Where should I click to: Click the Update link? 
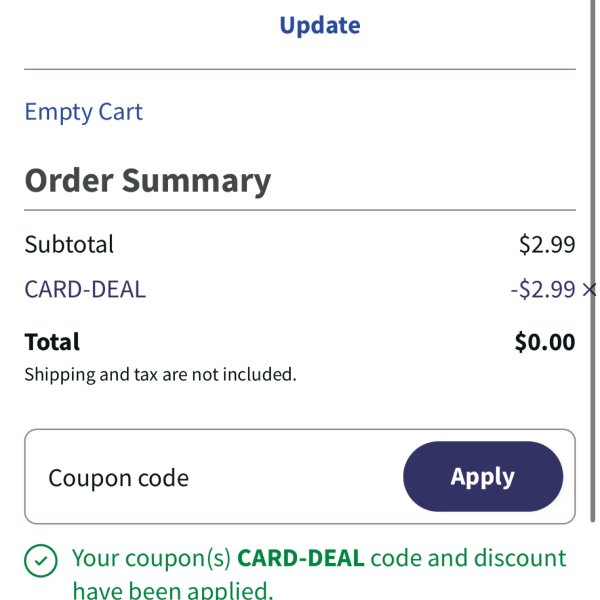tap(320, 26)
